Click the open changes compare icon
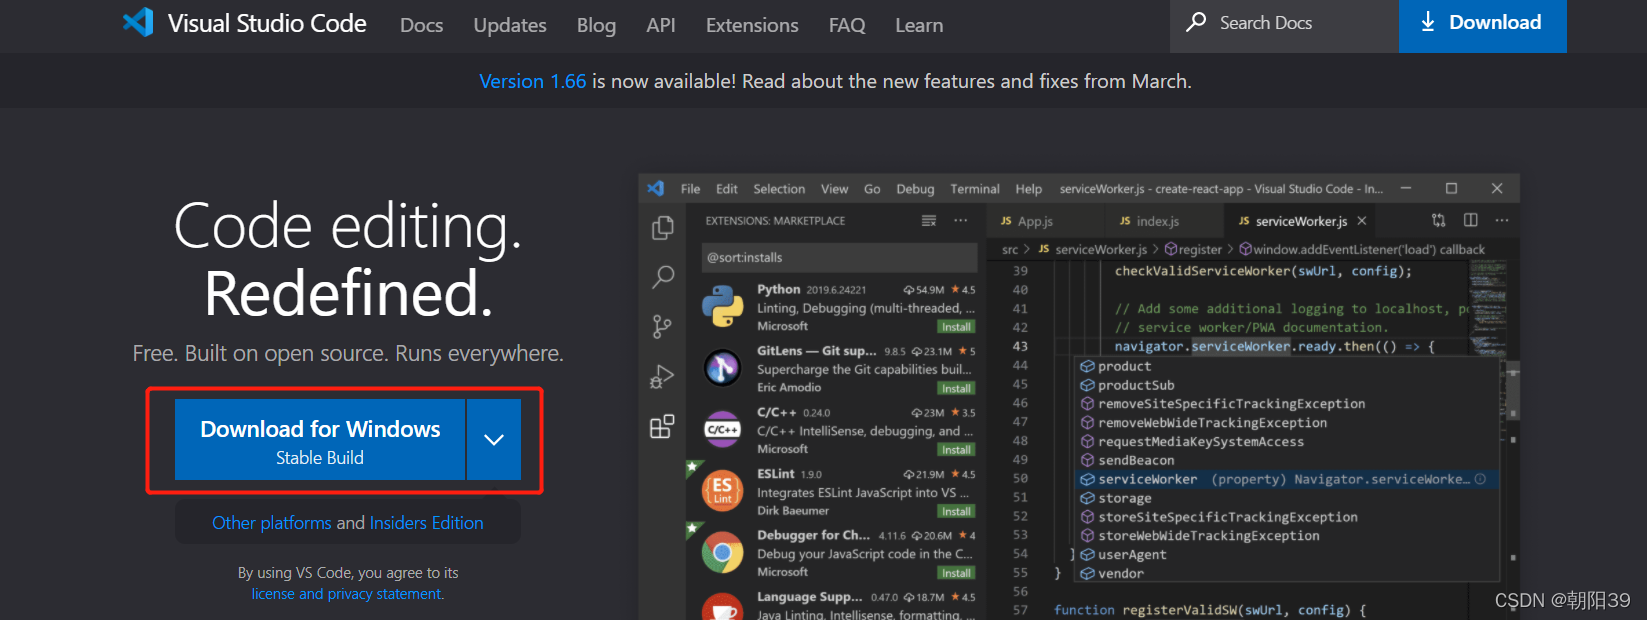Screen dimensions: 1647x620 click(x=1438, y=220)
